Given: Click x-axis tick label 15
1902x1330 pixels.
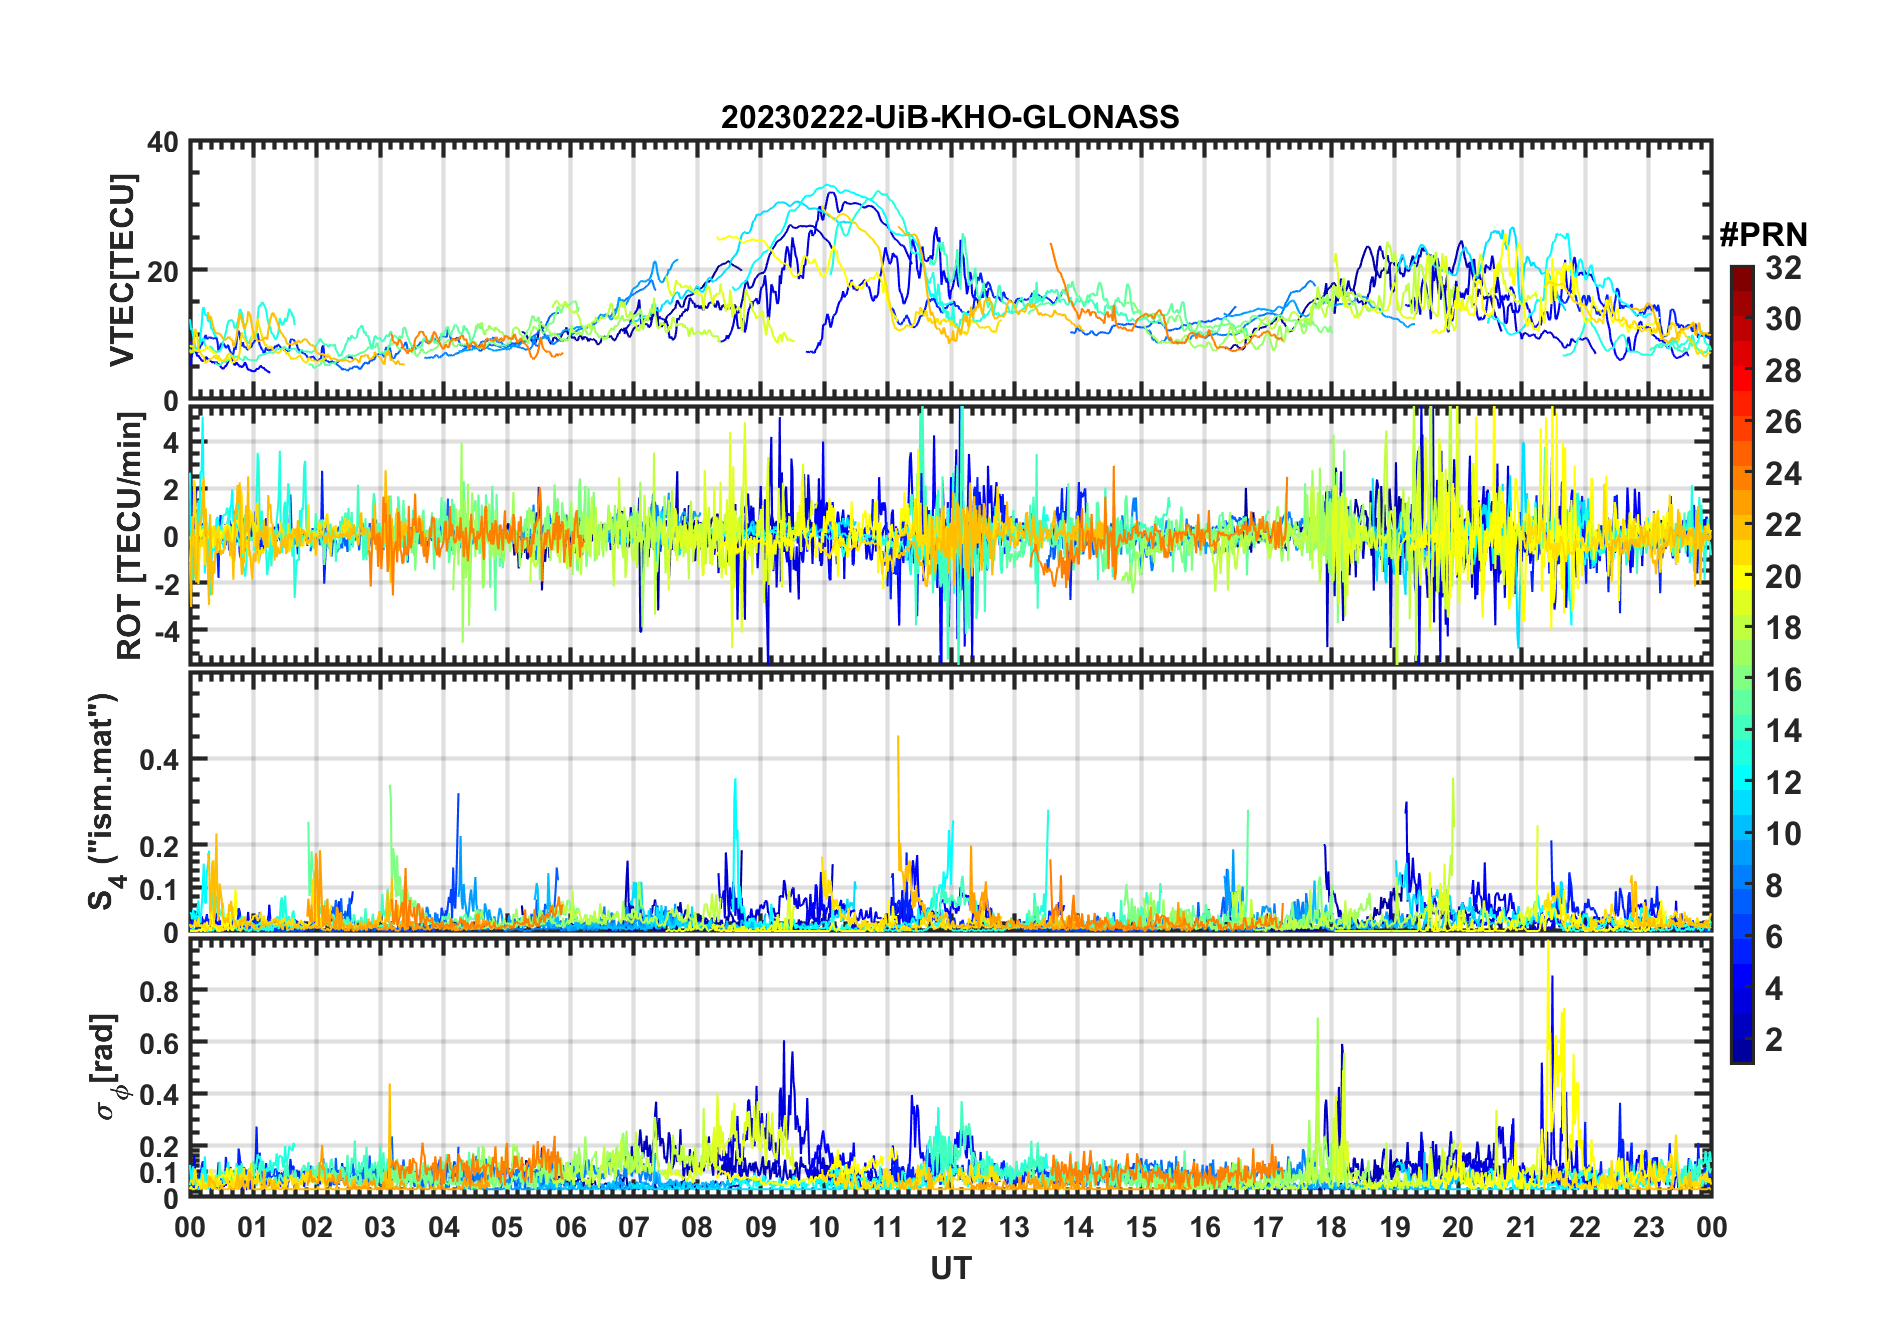Looking at the screenshot, I should coord(1141,1227).
